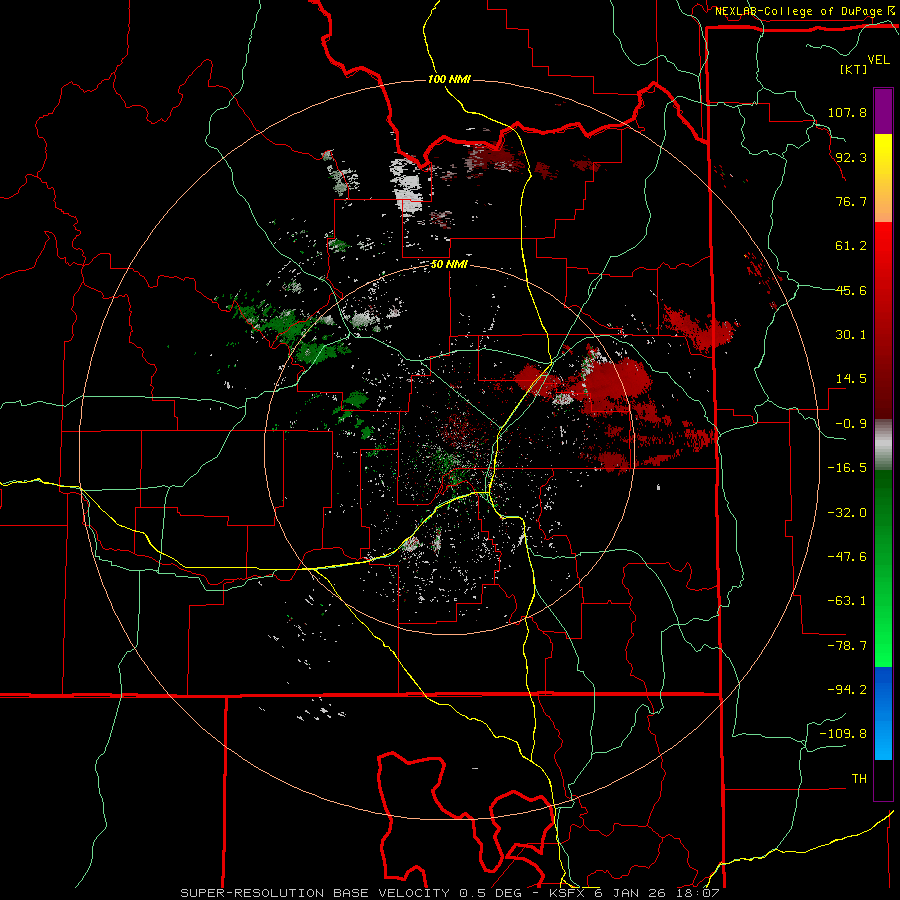Click the TH legend label
900x900 pixels.
pyautogui.click(x=859, y=778)
